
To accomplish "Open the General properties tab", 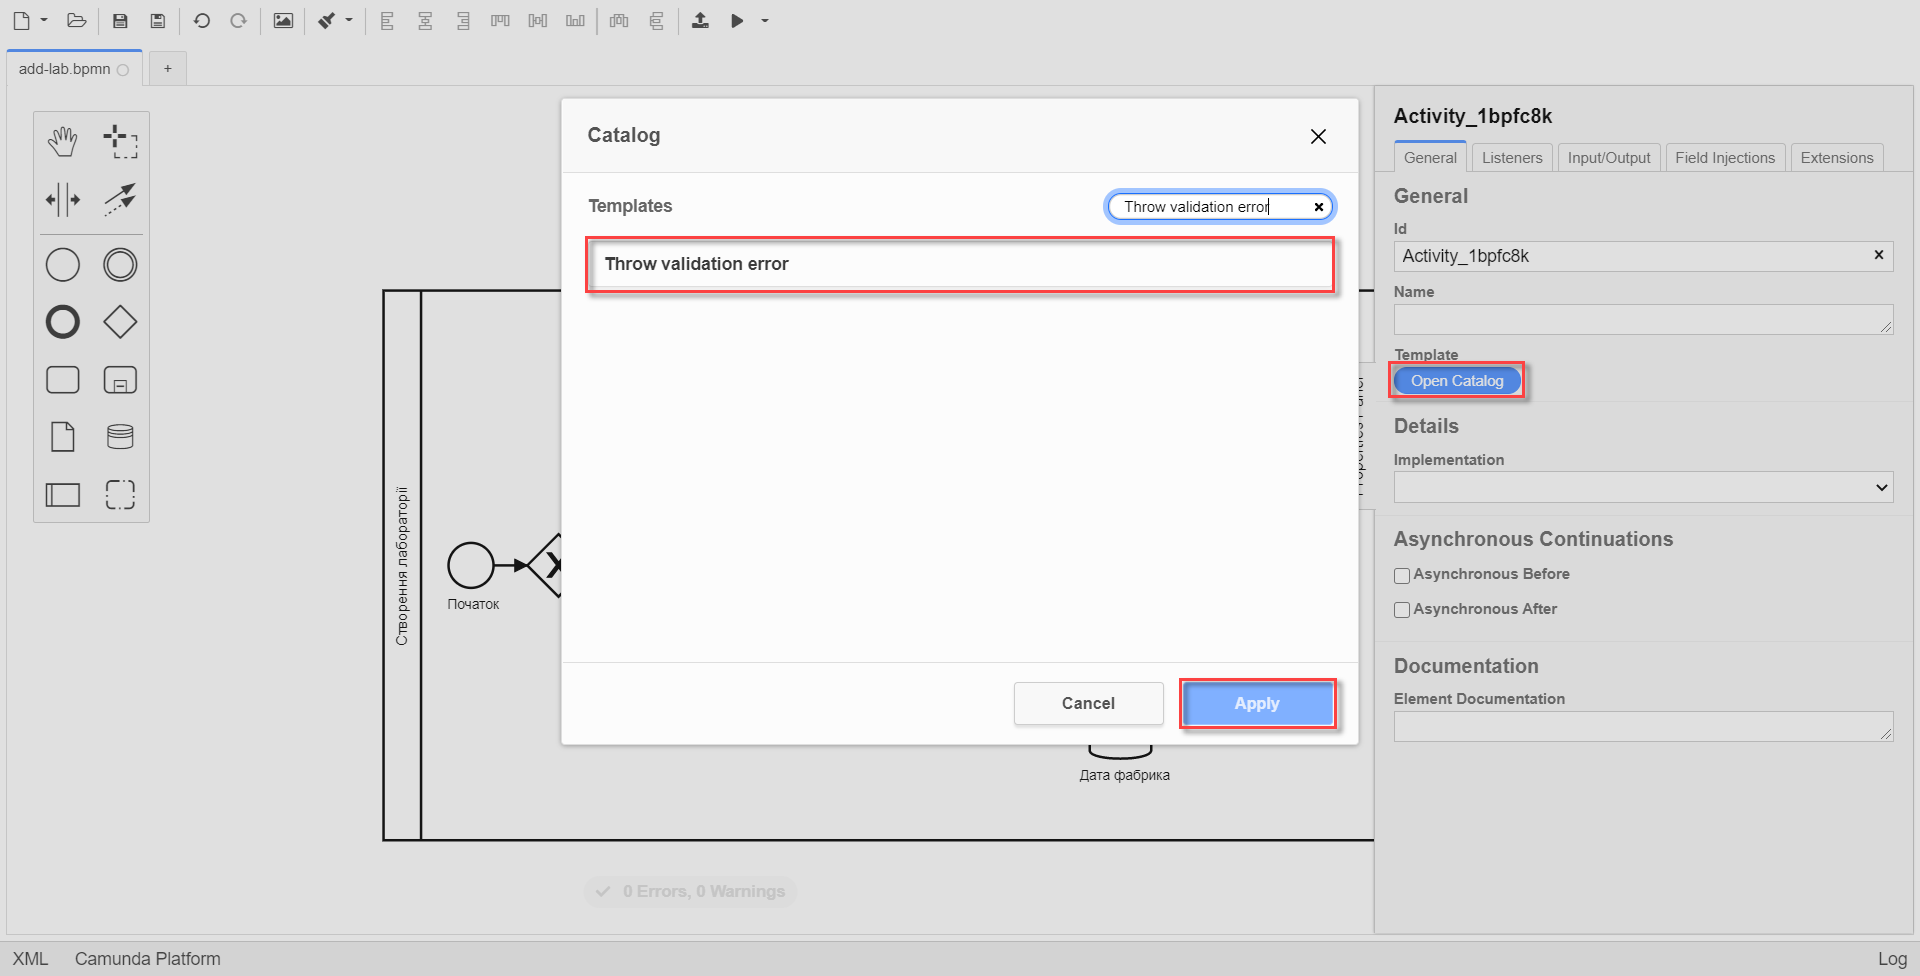I will (x=1430, y=157).
